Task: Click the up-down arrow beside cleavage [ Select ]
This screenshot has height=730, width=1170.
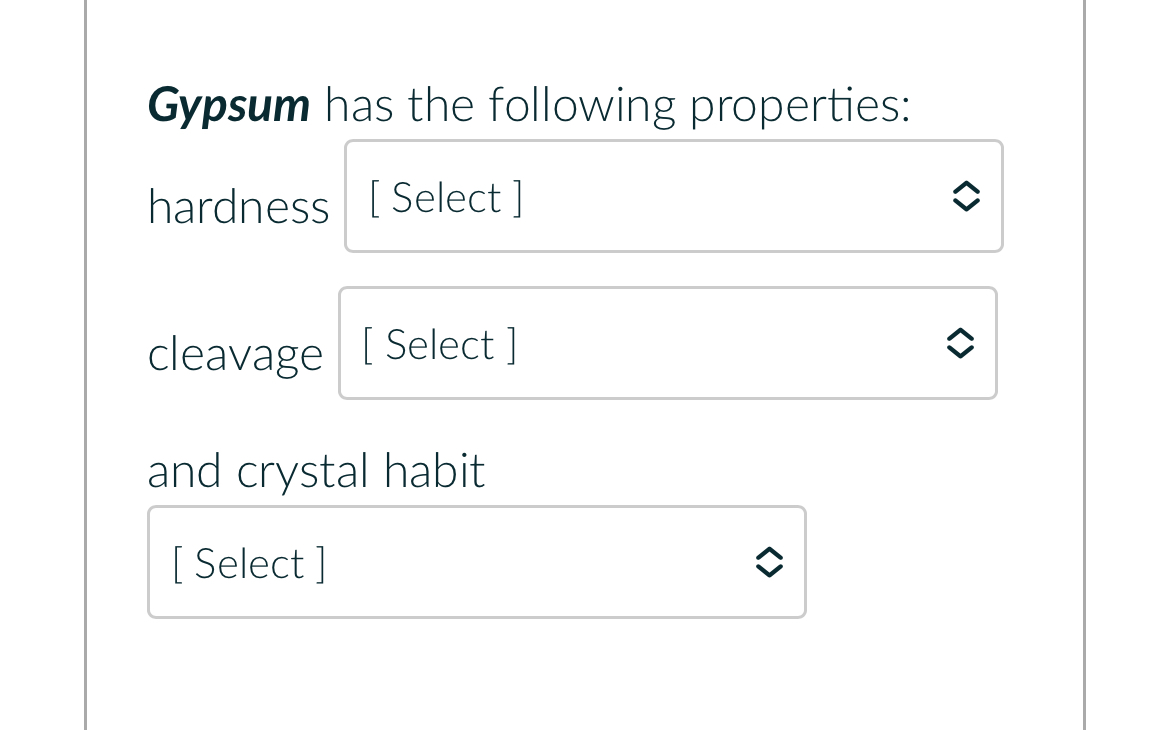Action: 959,343
